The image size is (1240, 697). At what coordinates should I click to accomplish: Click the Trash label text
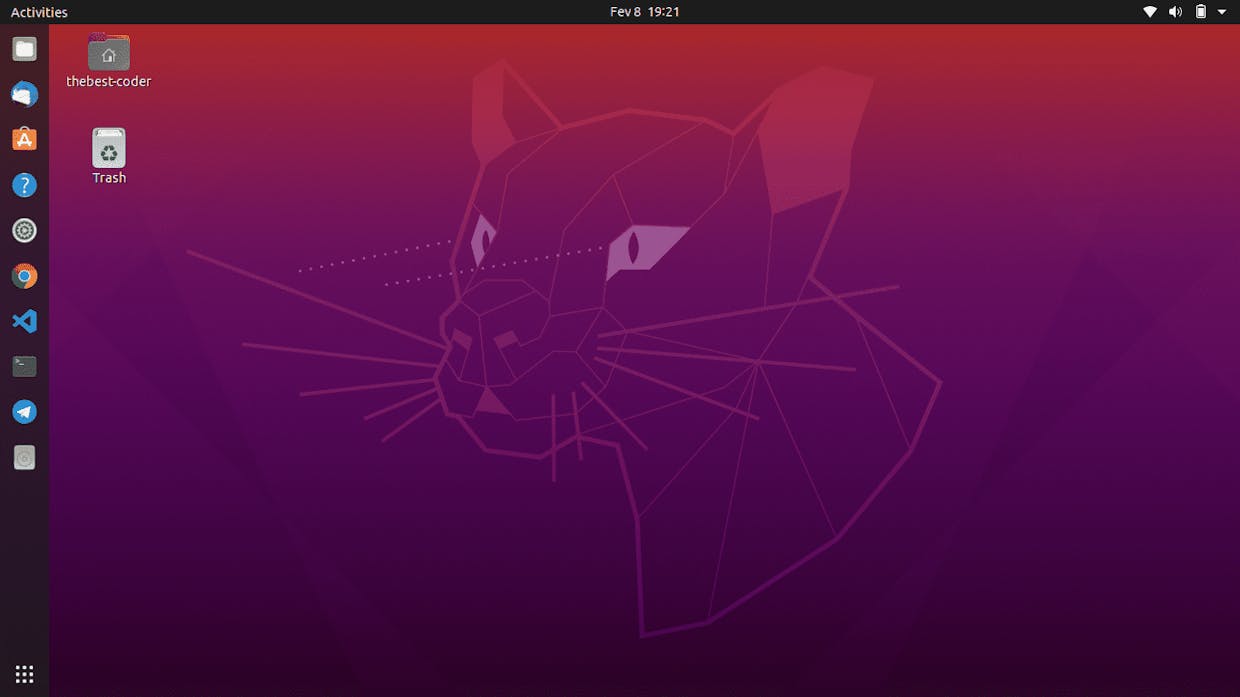point(109,178)
